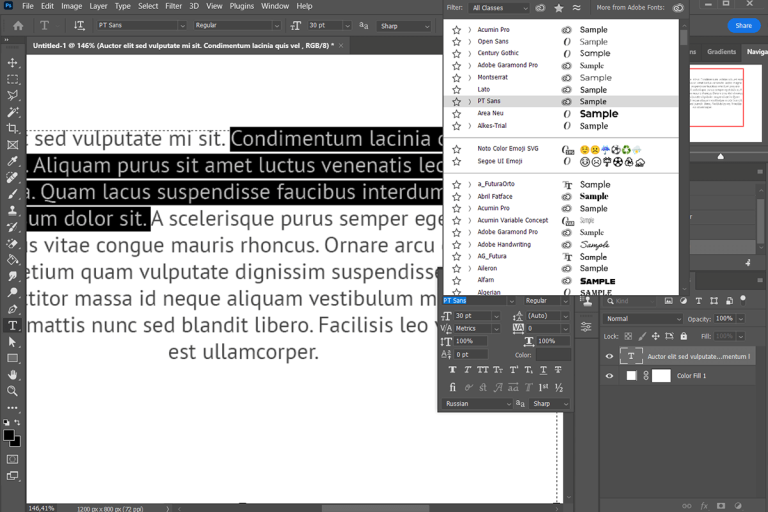Select the Frame tool
The image size is (768, 512).
tap(13, 145)
